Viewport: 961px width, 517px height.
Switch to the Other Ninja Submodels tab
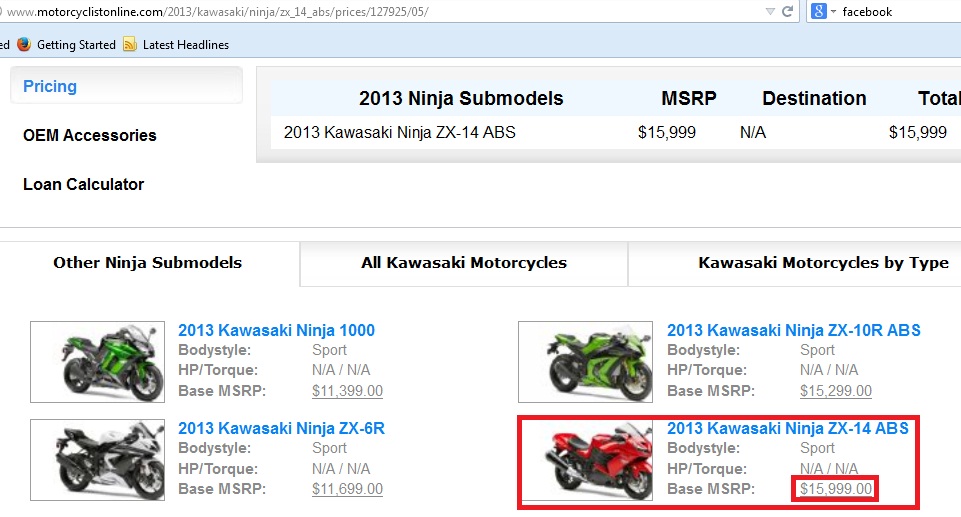click(148, 263)
